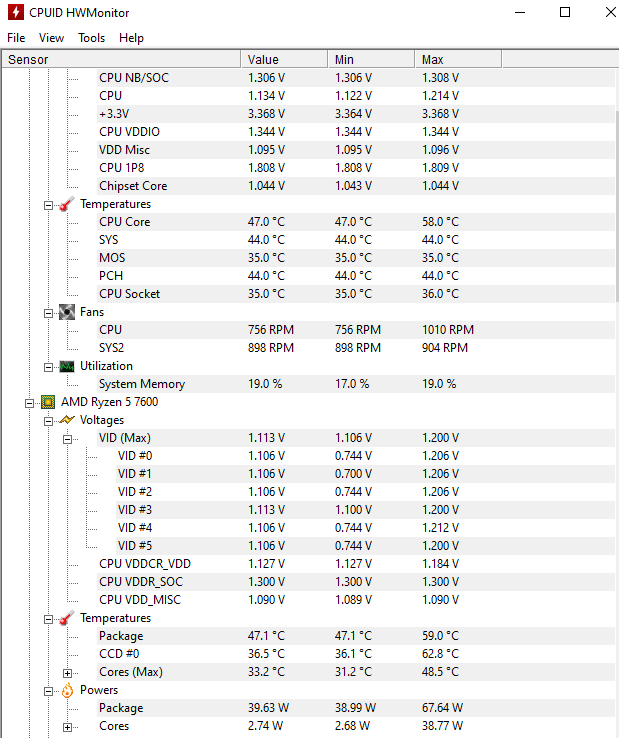This screenshot has height=738, width=619.
Task: Collapse the Powers group
Action: click(x=48, y=691)
